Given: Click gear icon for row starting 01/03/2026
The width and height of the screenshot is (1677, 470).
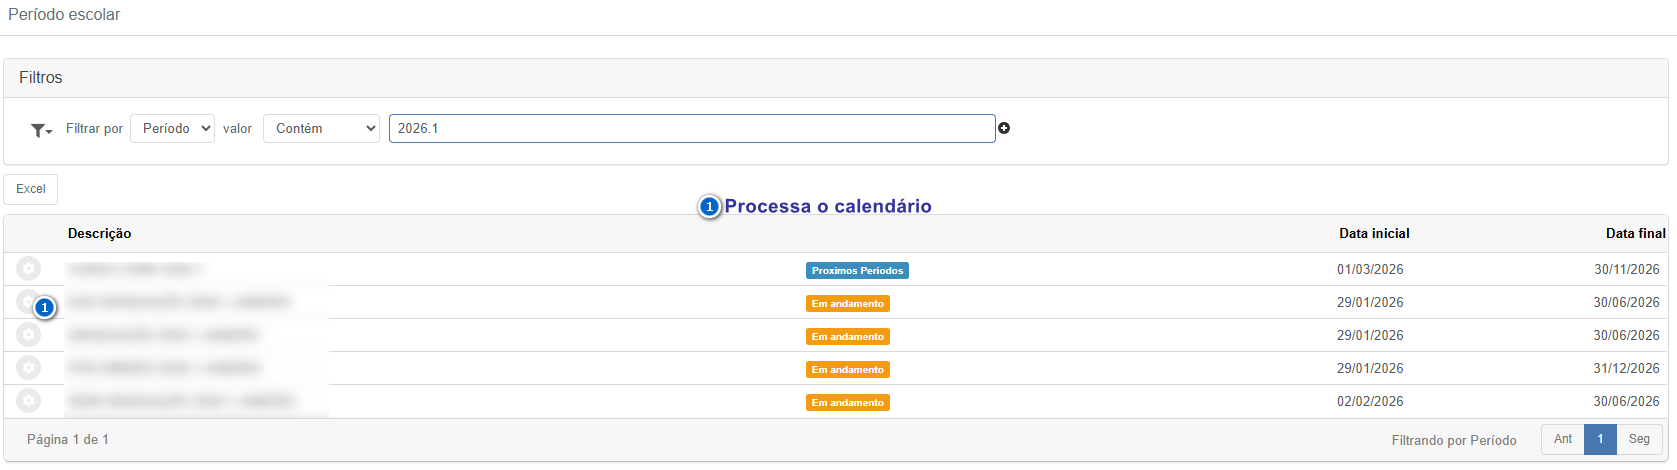Looking at the screenshot, I should pos(29,269).
